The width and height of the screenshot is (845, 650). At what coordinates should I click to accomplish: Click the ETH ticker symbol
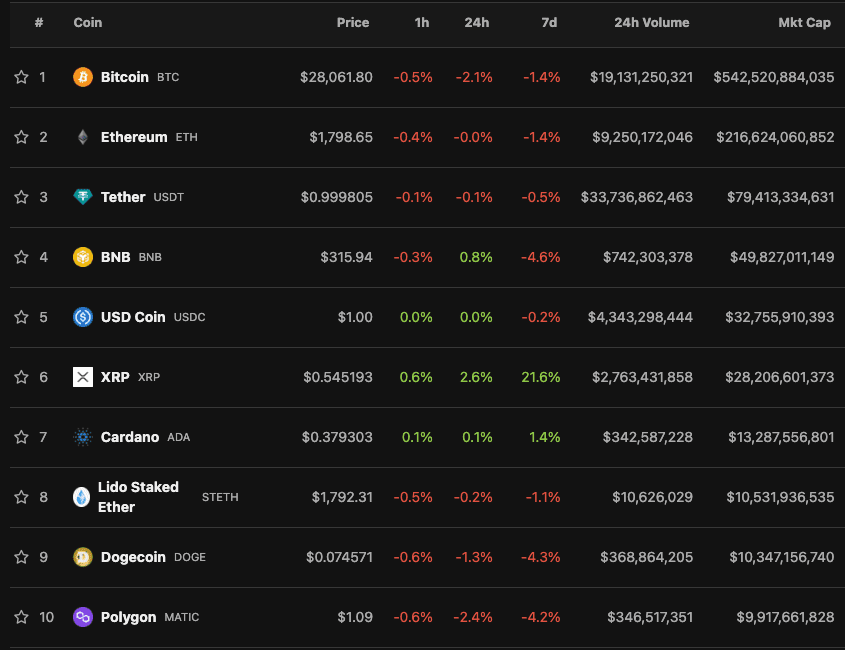coord(186,137)
